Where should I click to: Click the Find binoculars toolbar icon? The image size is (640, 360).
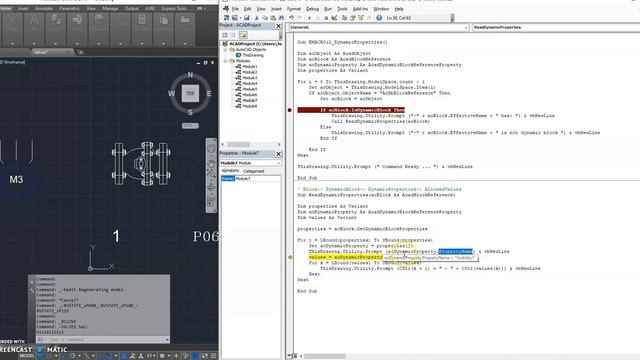[x=281, y=18]
